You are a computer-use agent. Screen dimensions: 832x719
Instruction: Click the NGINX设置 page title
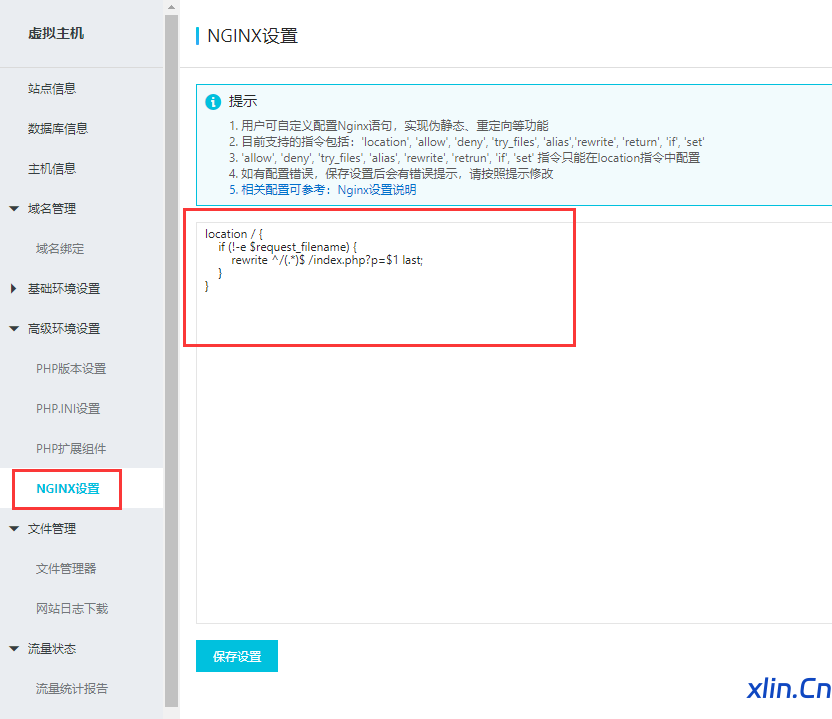point(253,36)
